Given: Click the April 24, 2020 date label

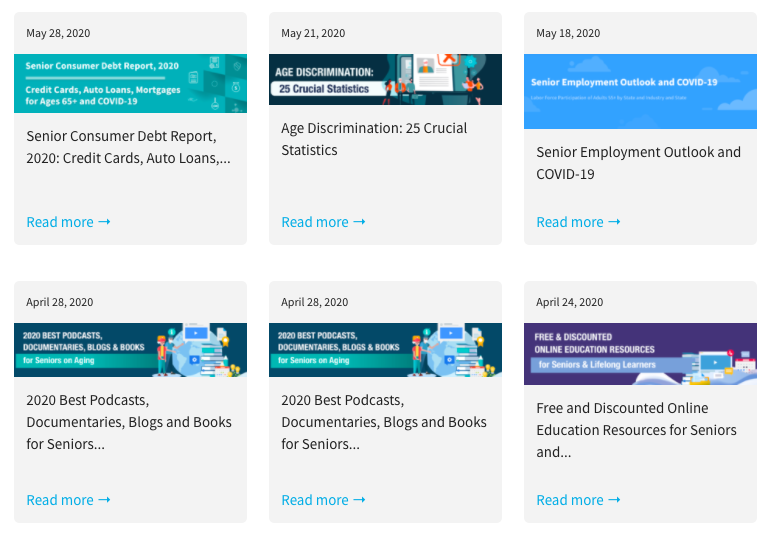Looking at the screenshot, I should tap(569, 302).
